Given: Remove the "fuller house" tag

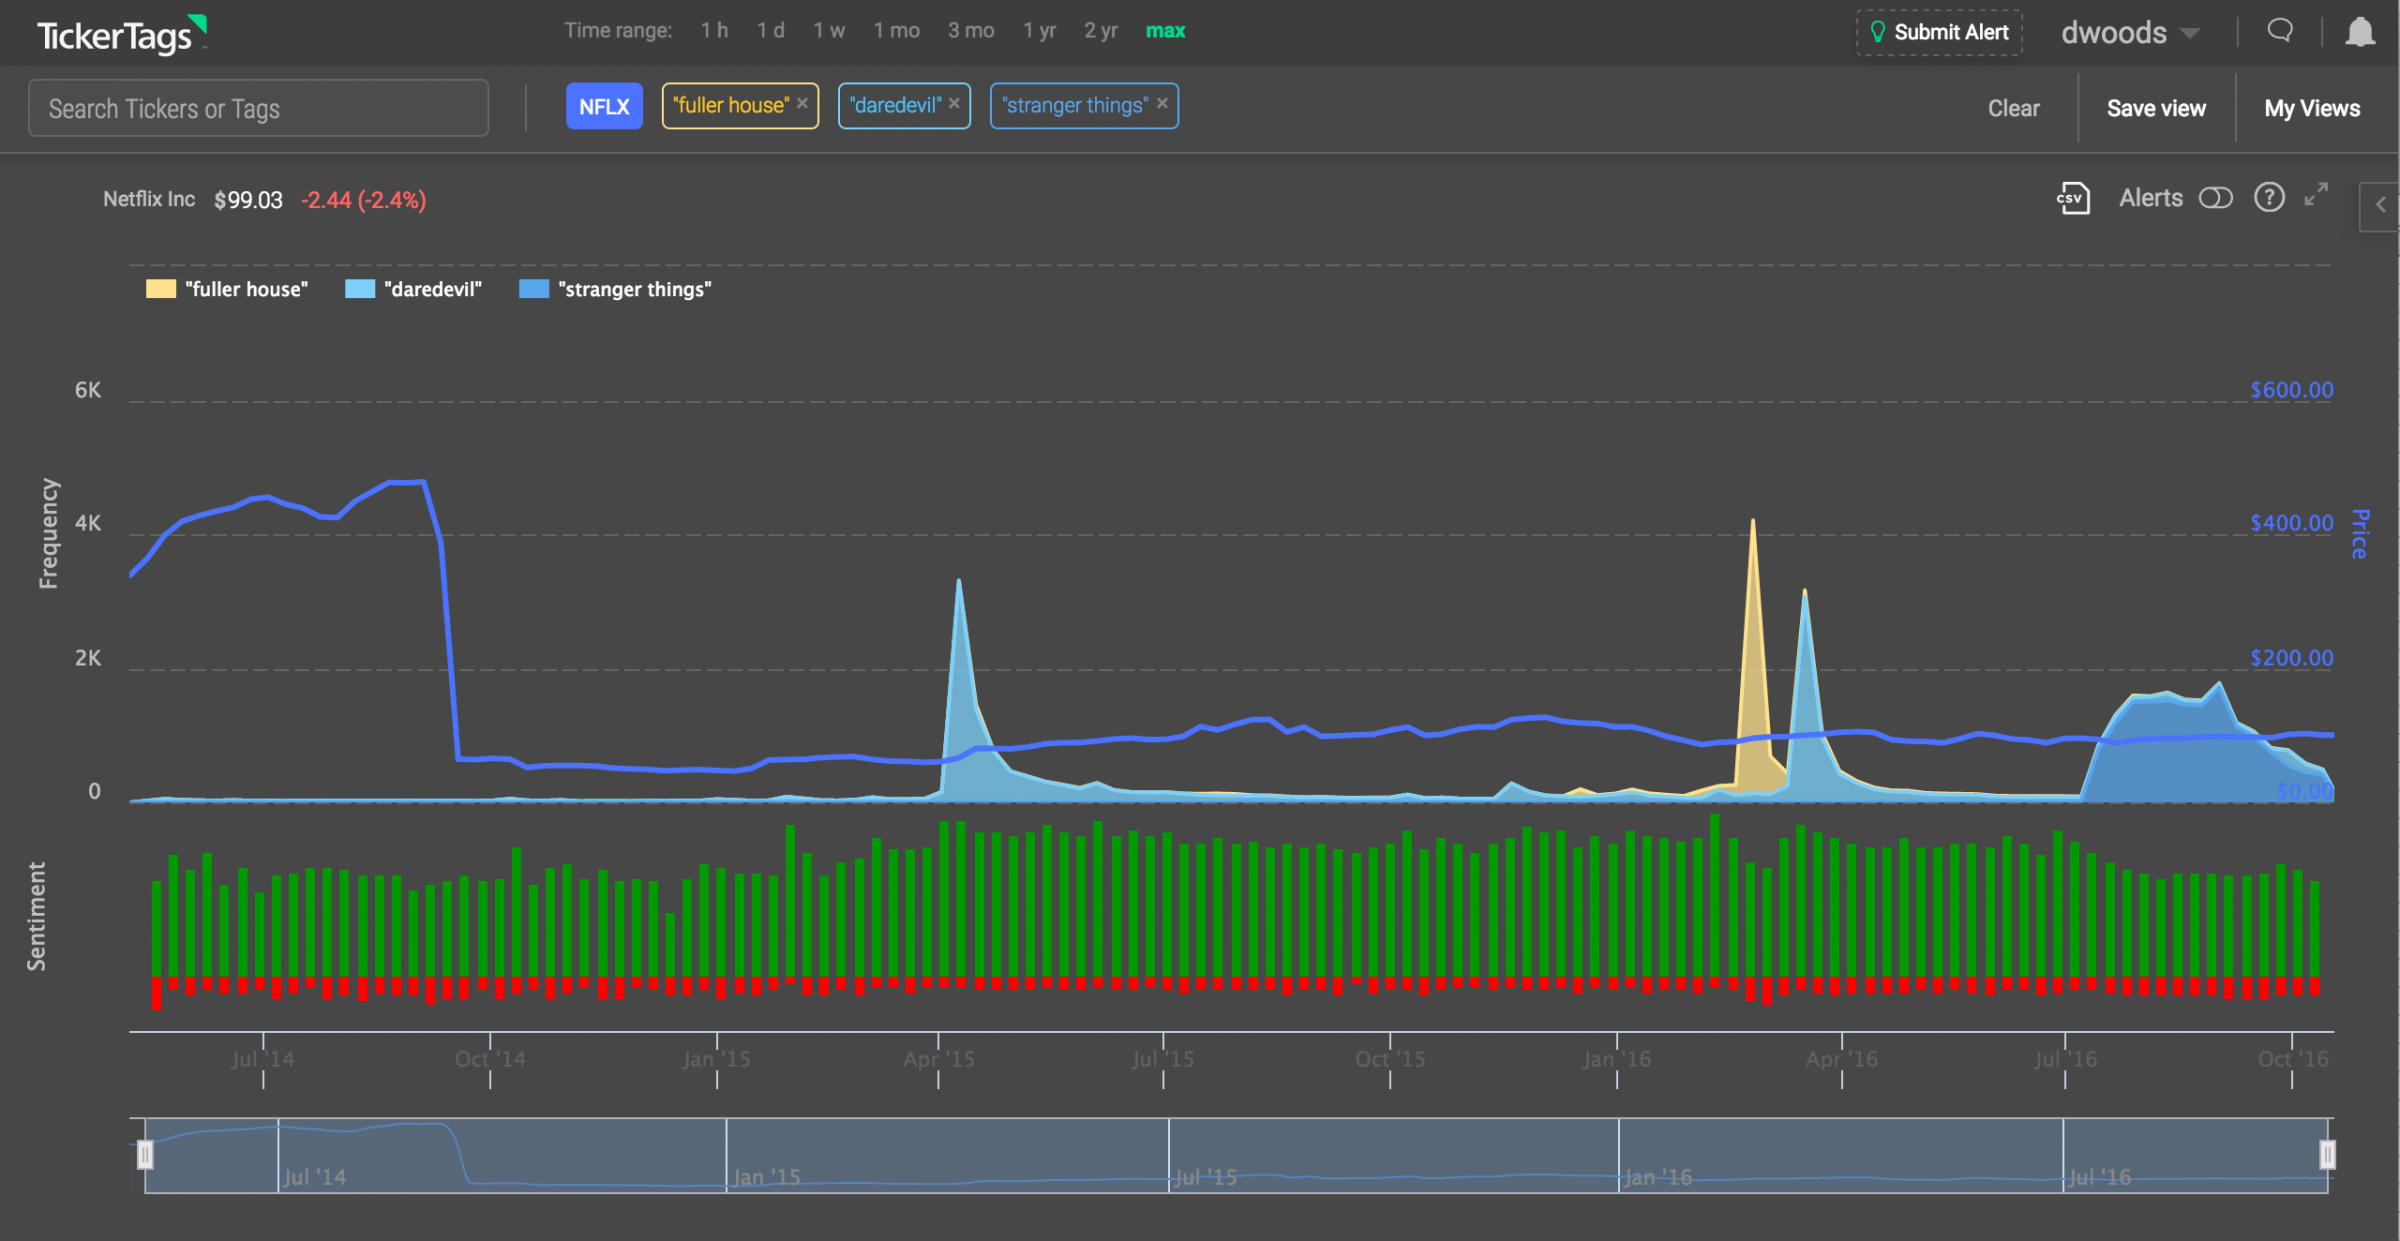Looking at the screenshot, I should click(802, 103).
